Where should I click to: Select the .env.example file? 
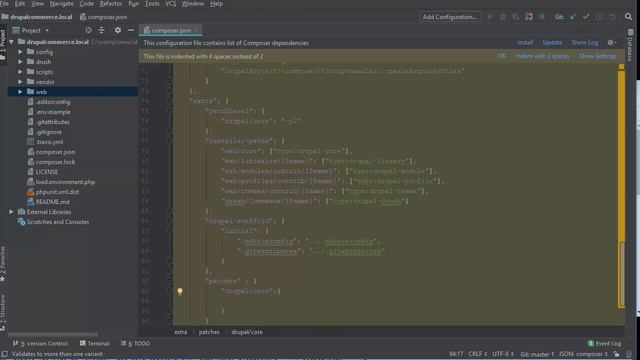[x=53, y=112]
